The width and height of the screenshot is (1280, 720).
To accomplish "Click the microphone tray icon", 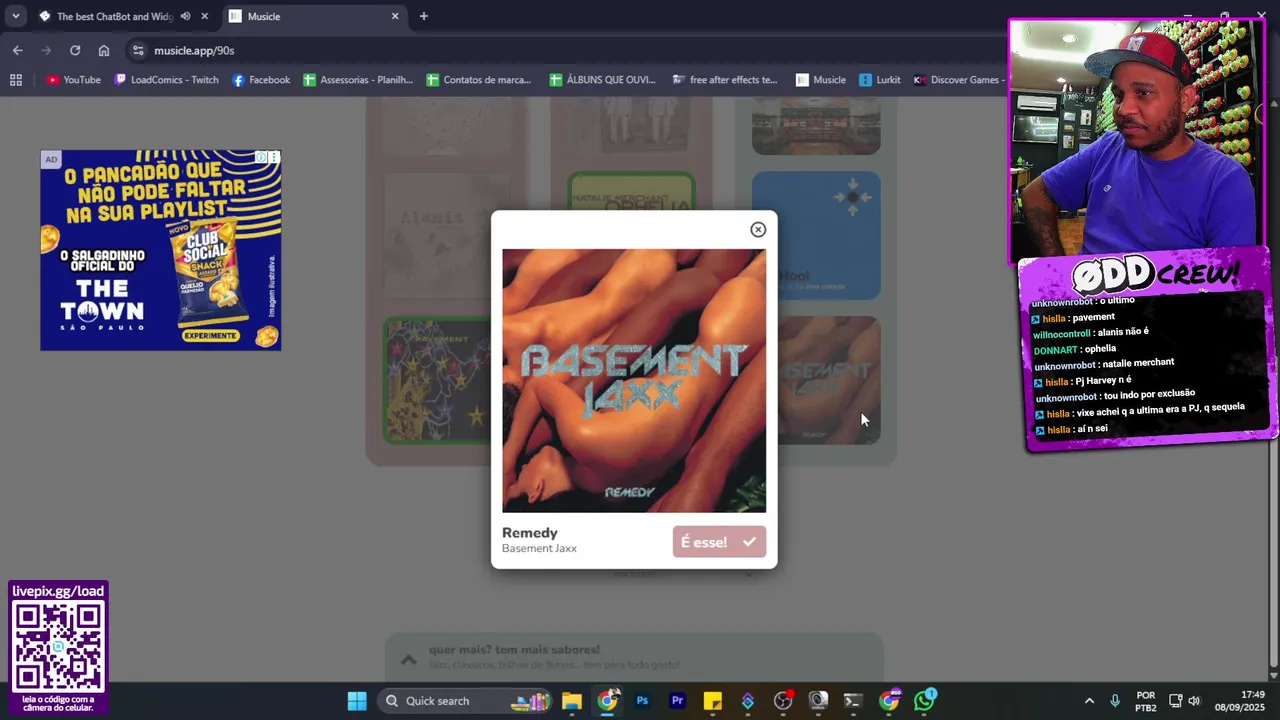I will [x=1115, y=701].
